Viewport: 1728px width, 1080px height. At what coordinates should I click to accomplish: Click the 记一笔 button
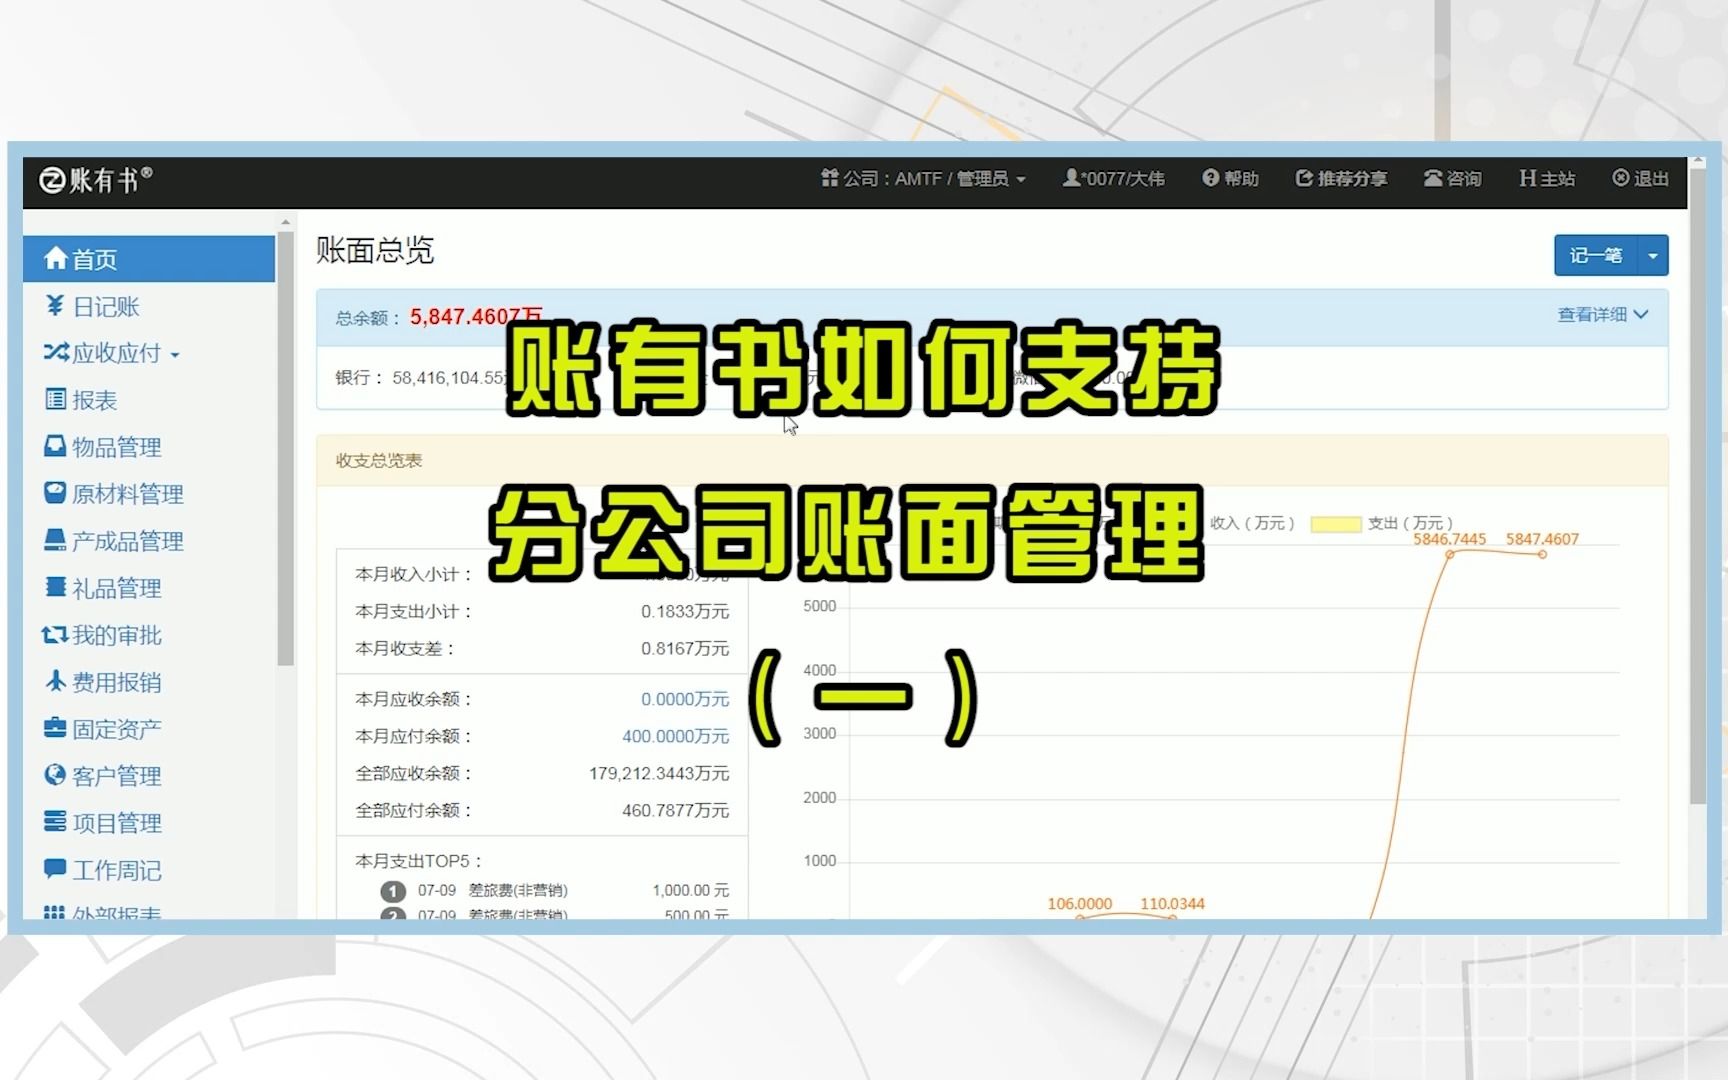coord(1596,256)
